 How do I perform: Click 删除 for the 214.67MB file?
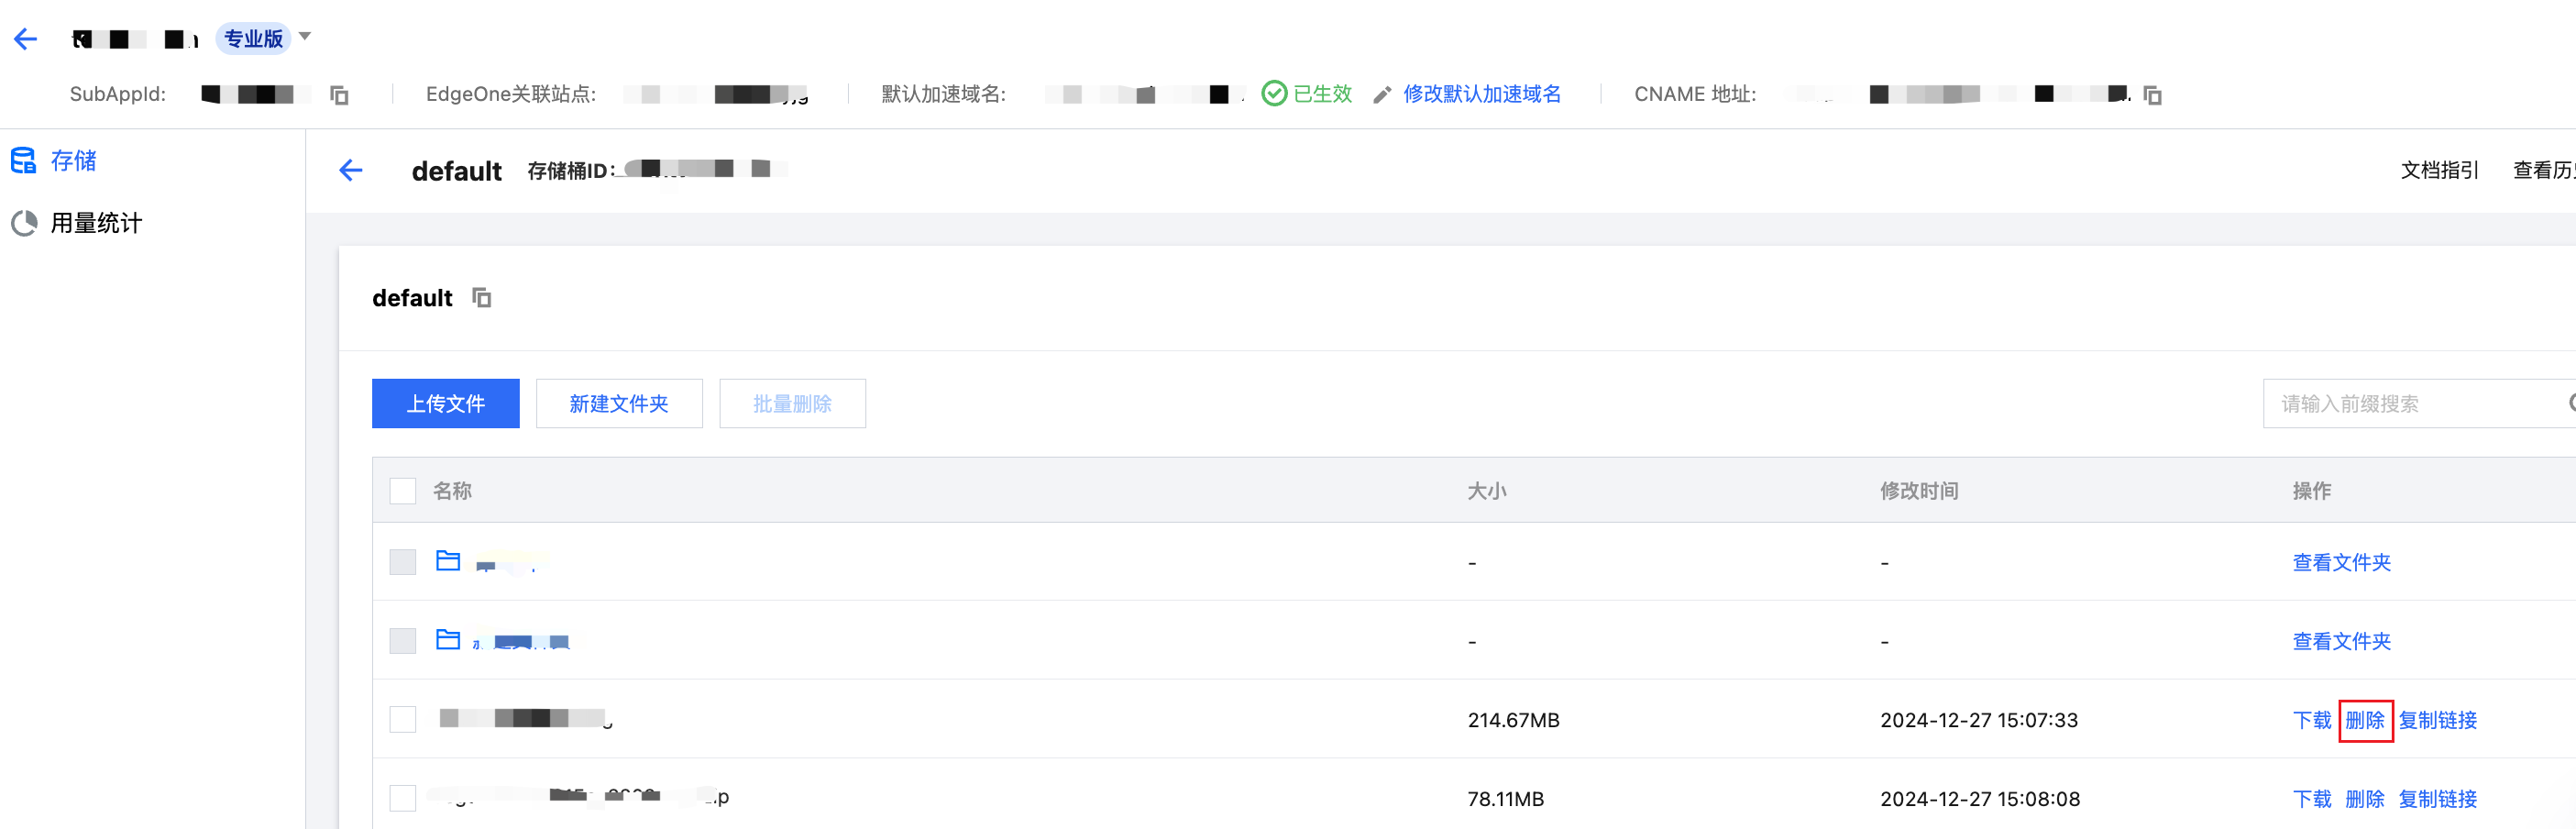click(x=2365, y=721)
